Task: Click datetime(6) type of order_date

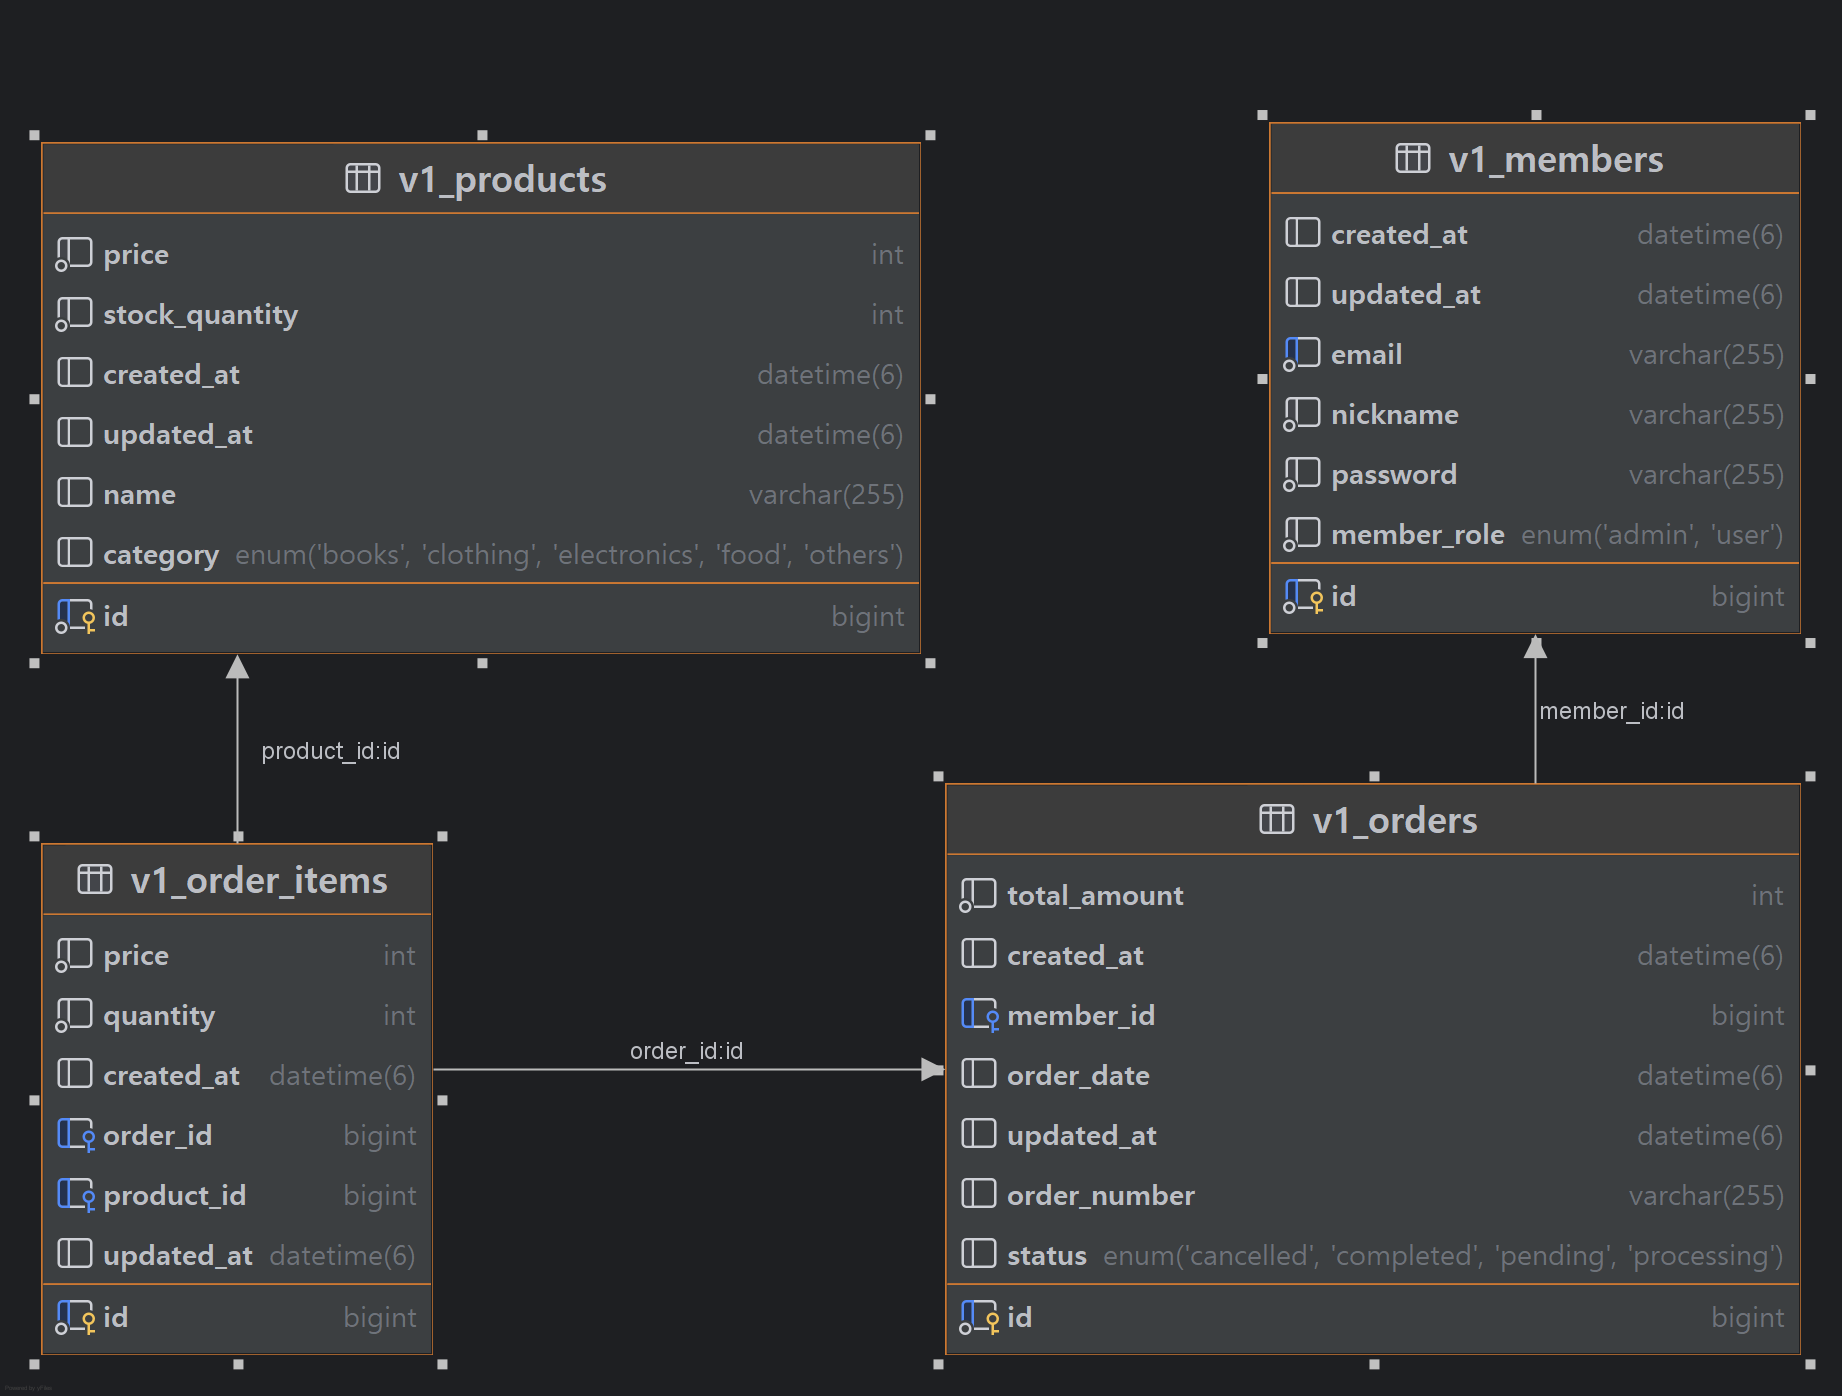Action: click(1710, 1076)
